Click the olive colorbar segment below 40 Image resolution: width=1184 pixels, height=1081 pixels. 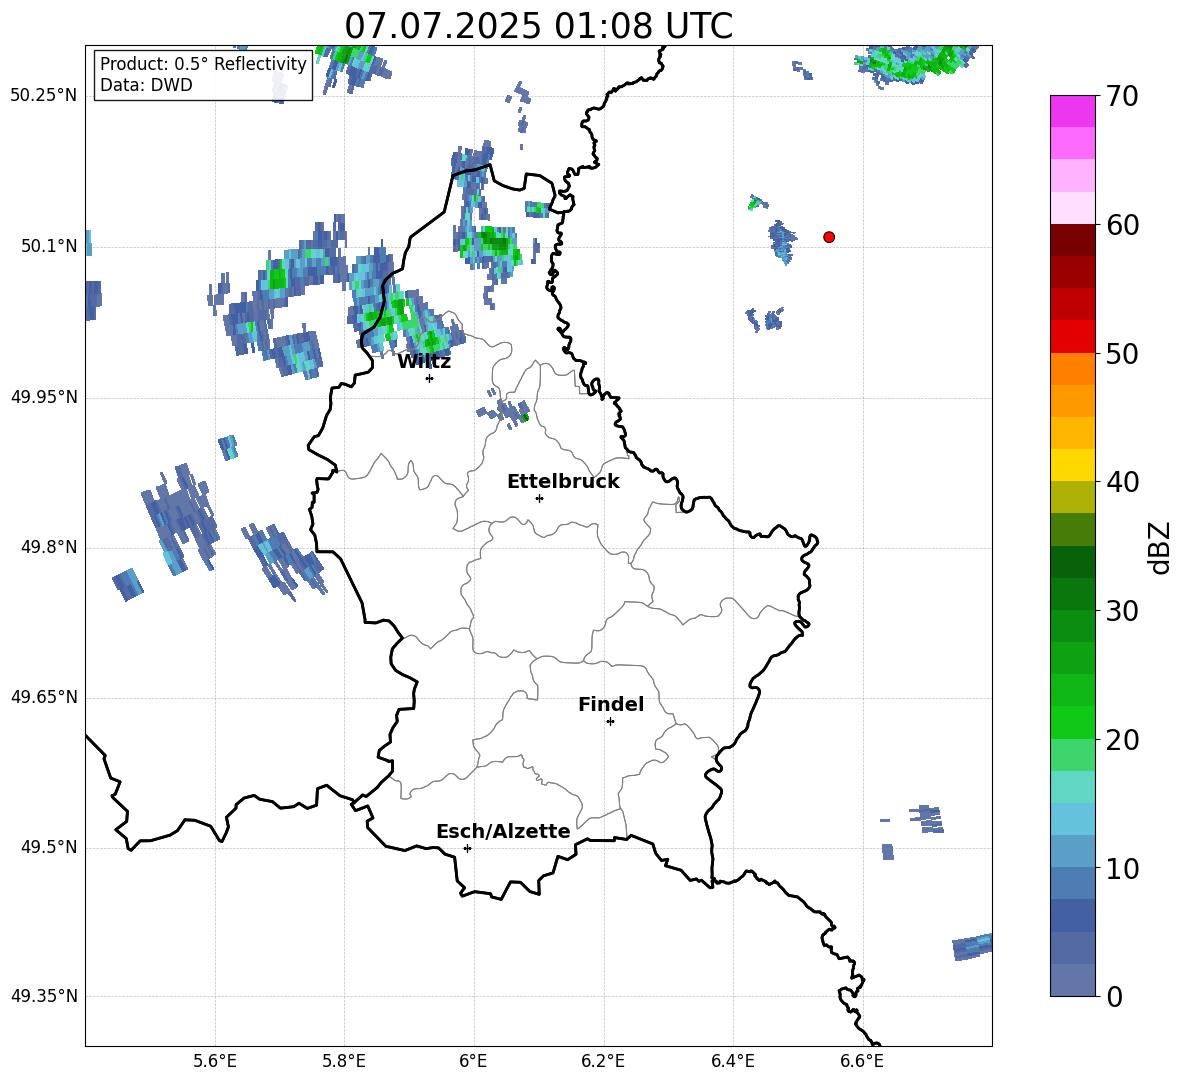1072,497
